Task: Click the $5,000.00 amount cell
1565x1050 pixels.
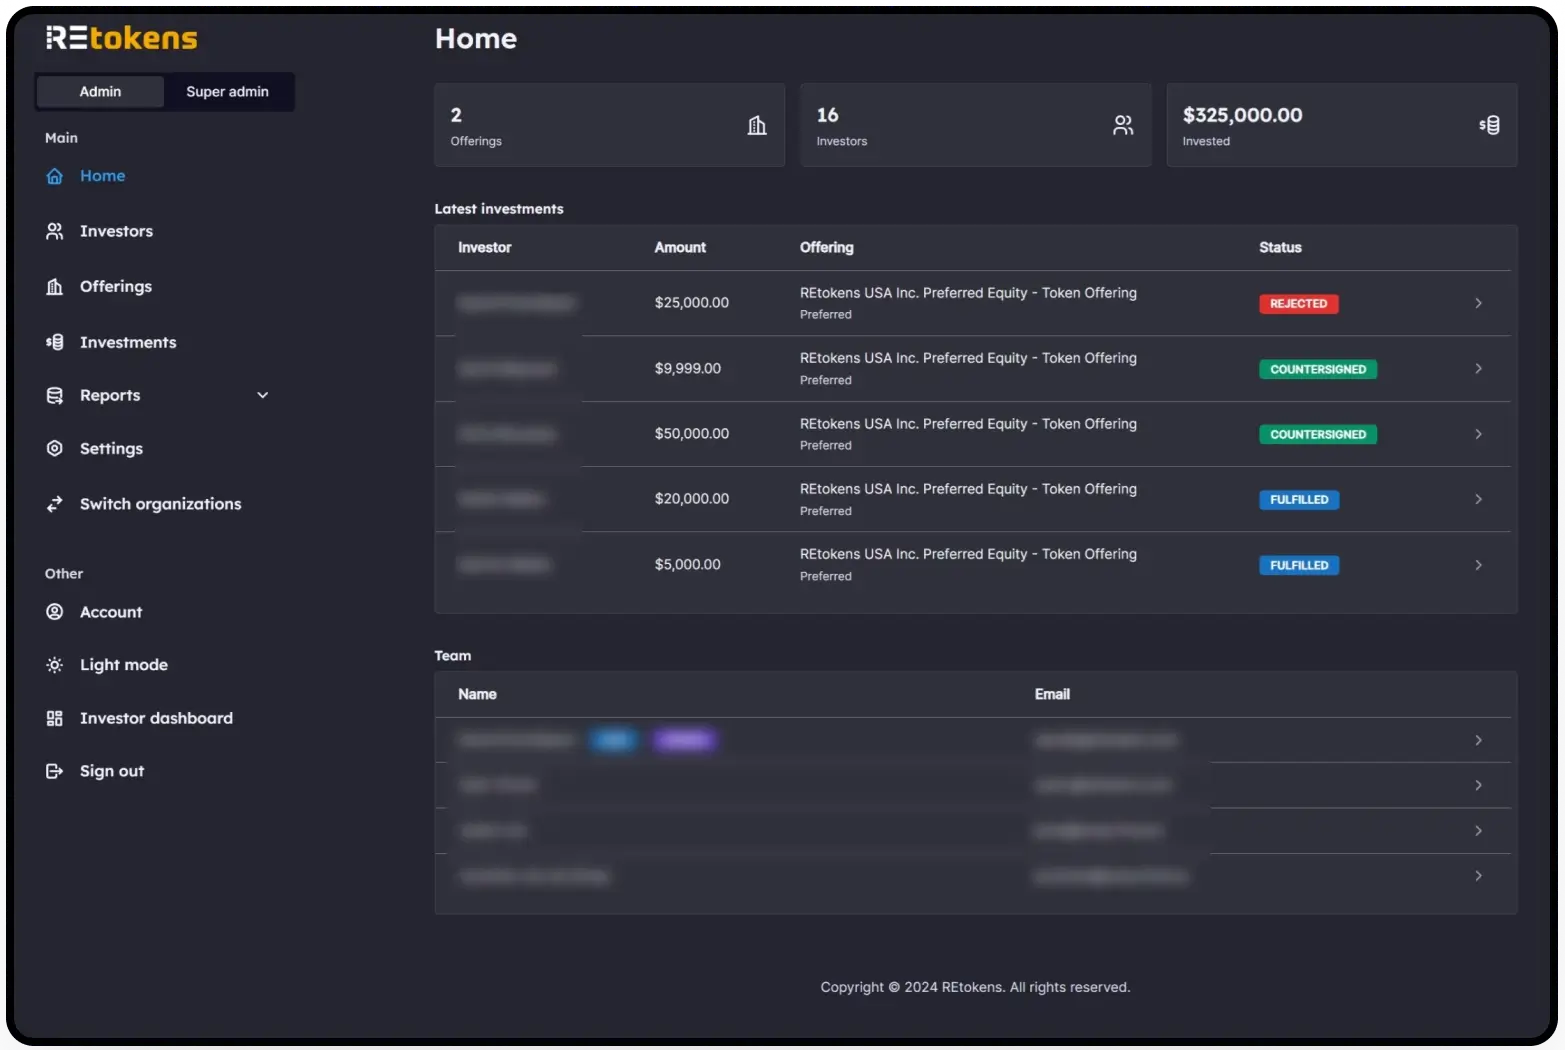Action: [x=688, y=565]
